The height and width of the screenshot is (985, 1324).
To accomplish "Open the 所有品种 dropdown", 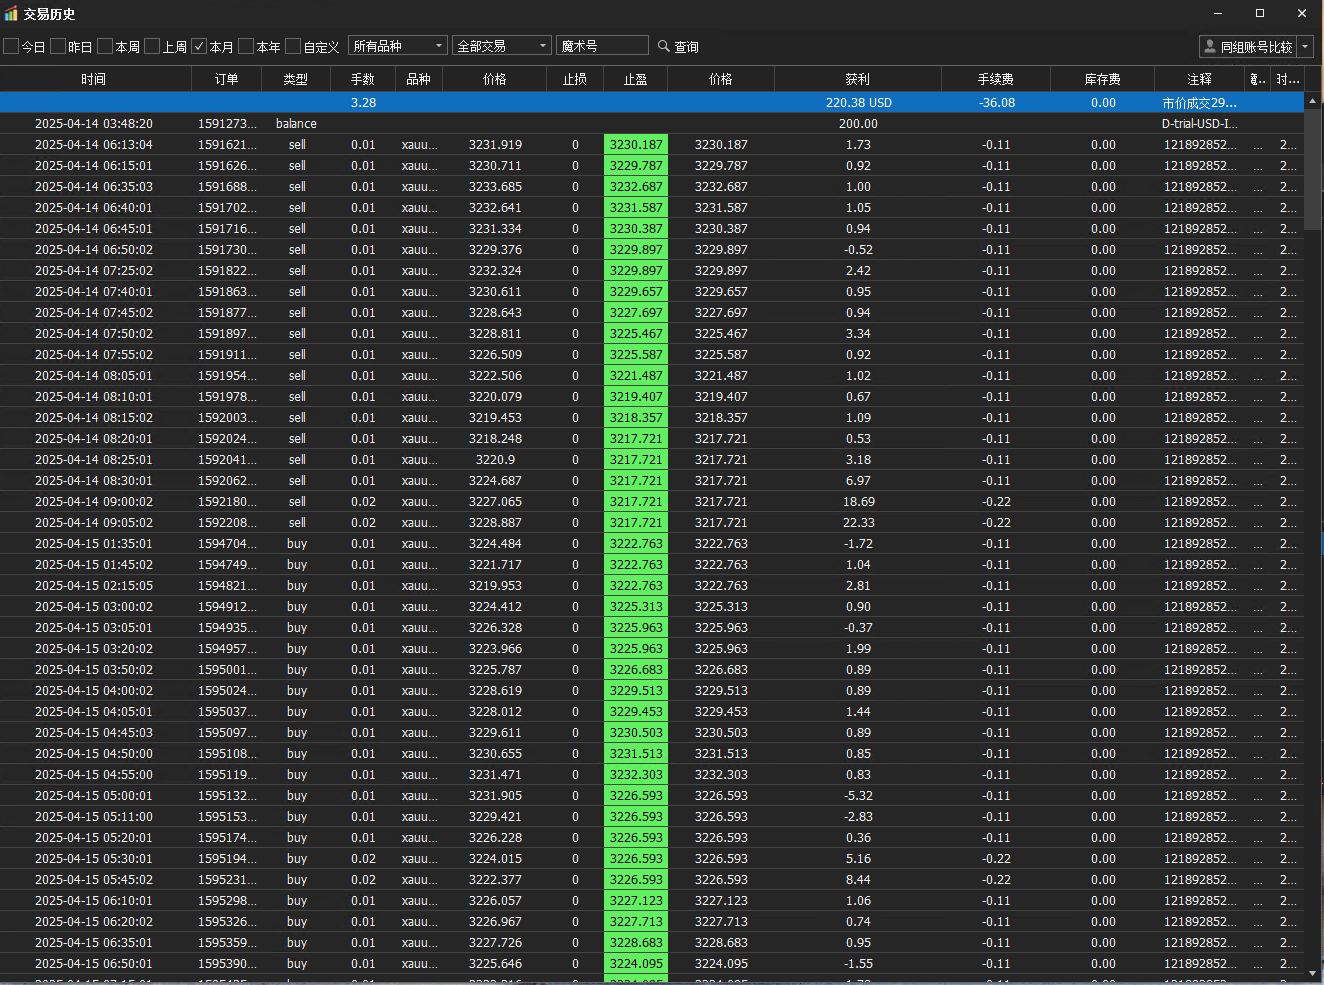I will coord(397,46).
